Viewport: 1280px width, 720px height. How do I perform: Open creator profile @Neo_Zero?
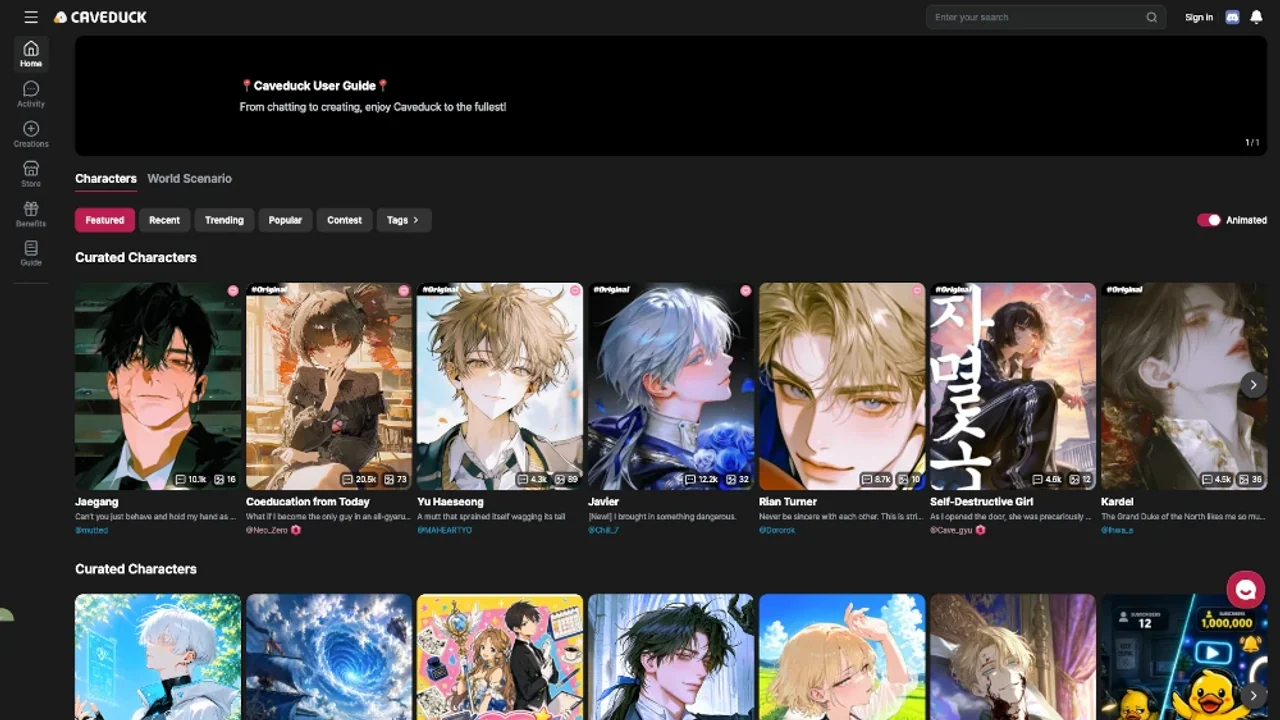[267, 530]
